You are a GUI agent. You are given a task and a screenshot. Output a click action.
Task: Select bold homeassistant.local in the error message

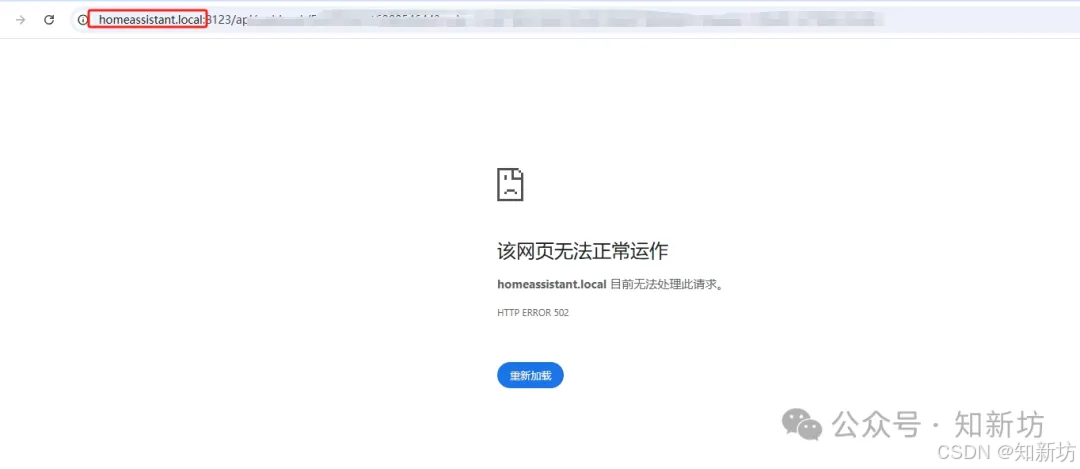coord(552,284)
